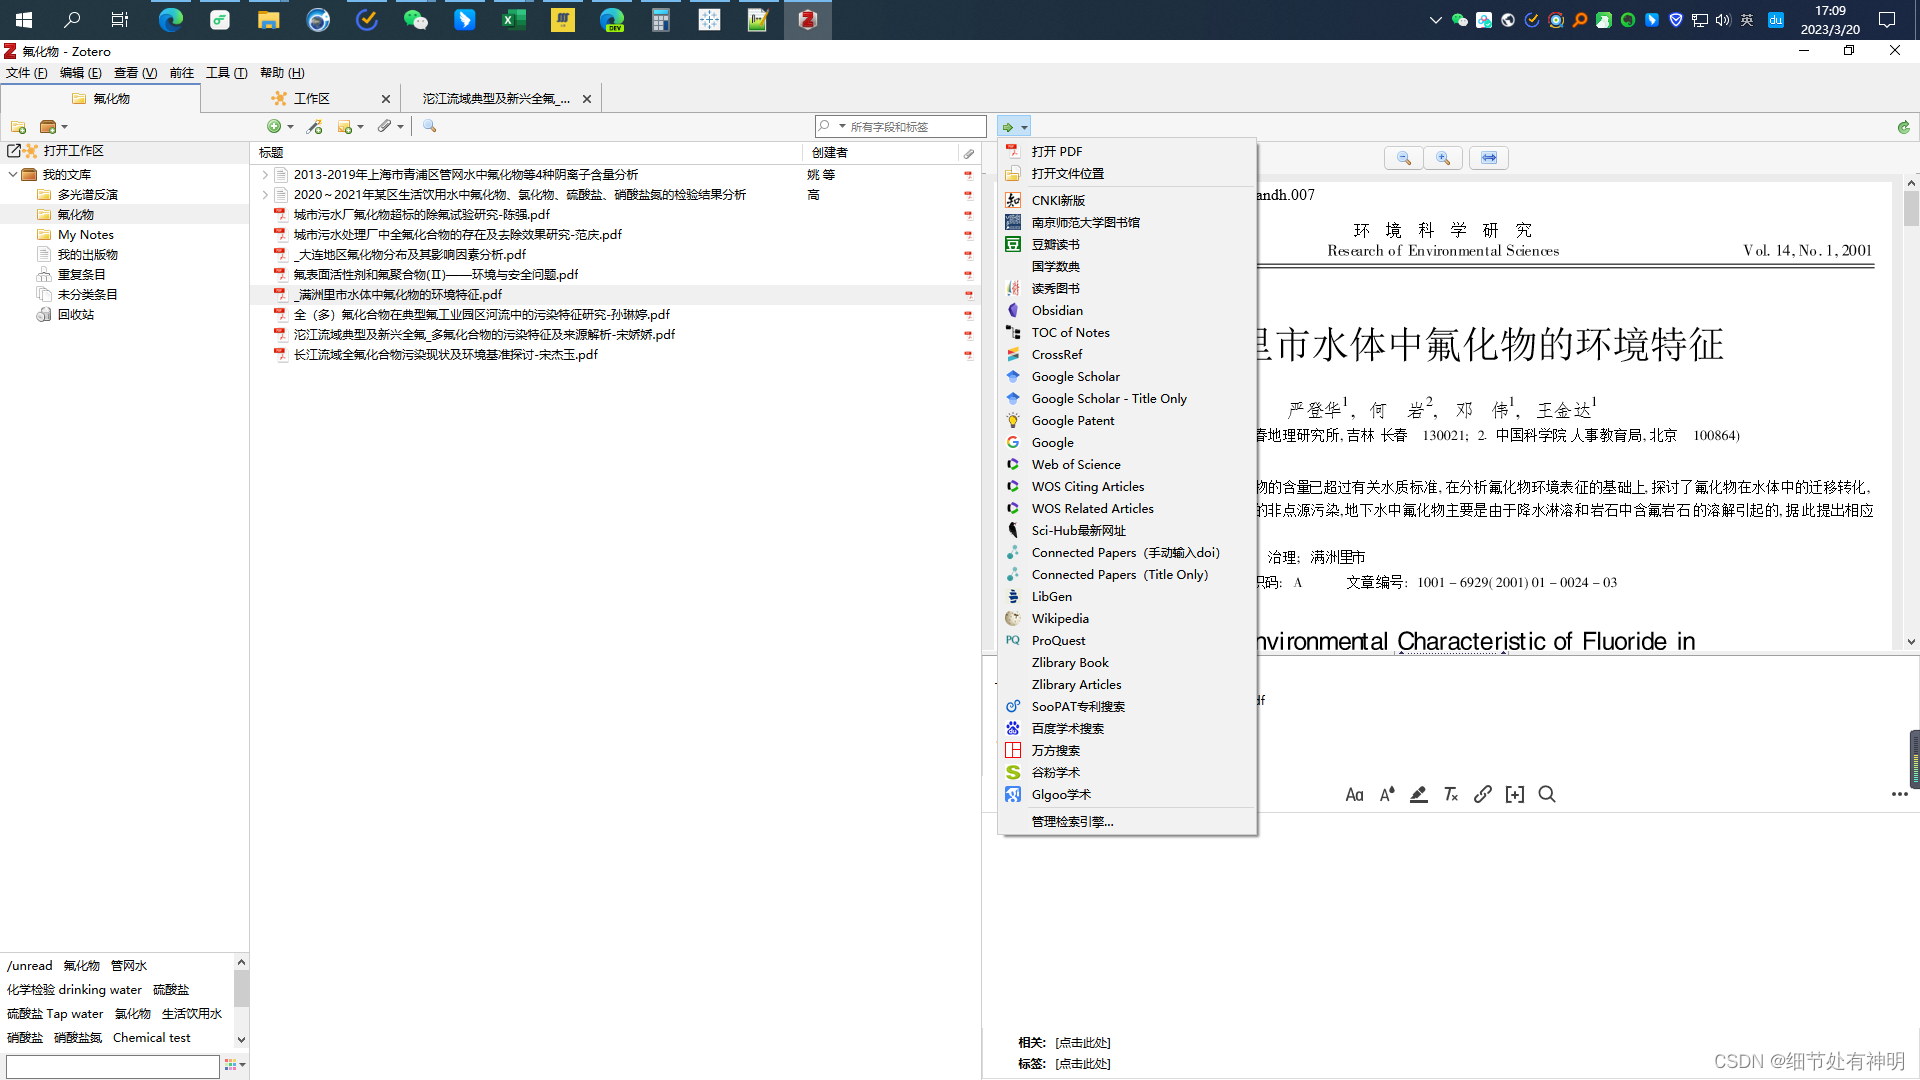Open the 文件 (F) menu
1920x1080 pixels.
(x=26, y=73)
